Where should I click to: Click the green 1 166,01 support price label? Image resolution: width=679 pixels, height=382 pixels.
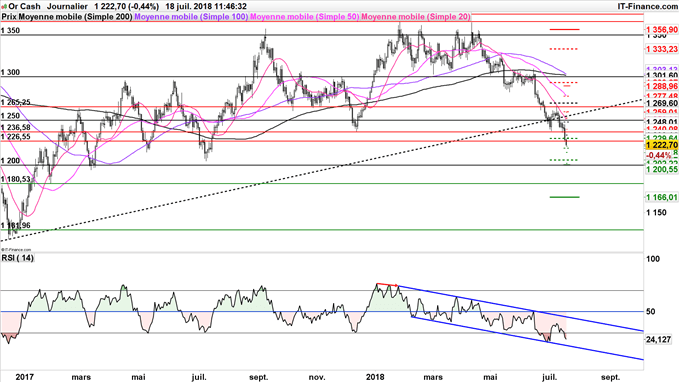tap(662, 197)
